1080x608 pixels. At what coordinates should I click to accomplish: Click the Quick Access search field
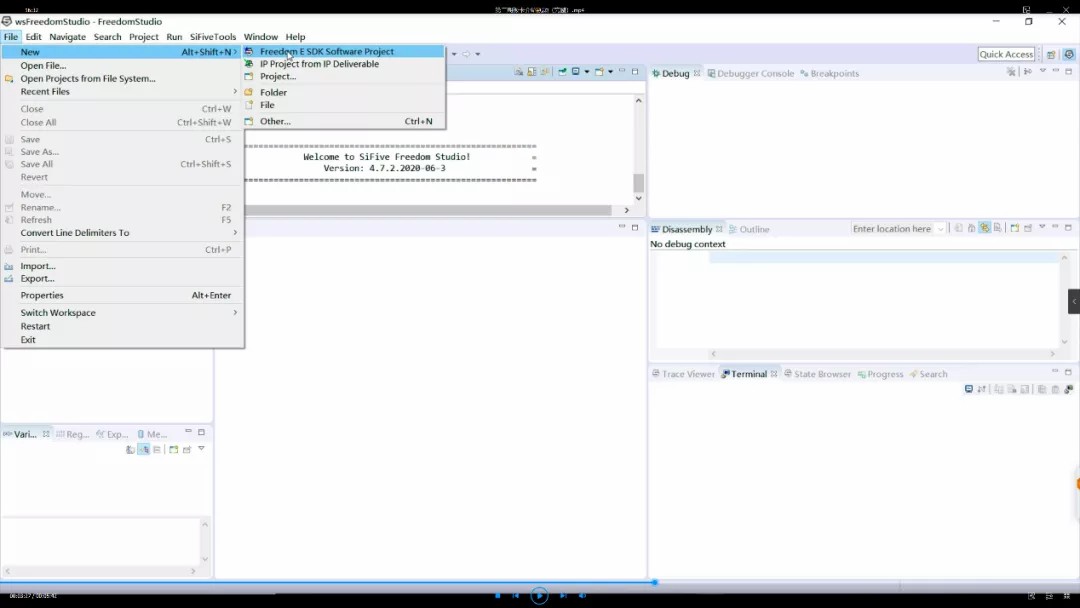pyautogui.click(x=1006, y=54)
